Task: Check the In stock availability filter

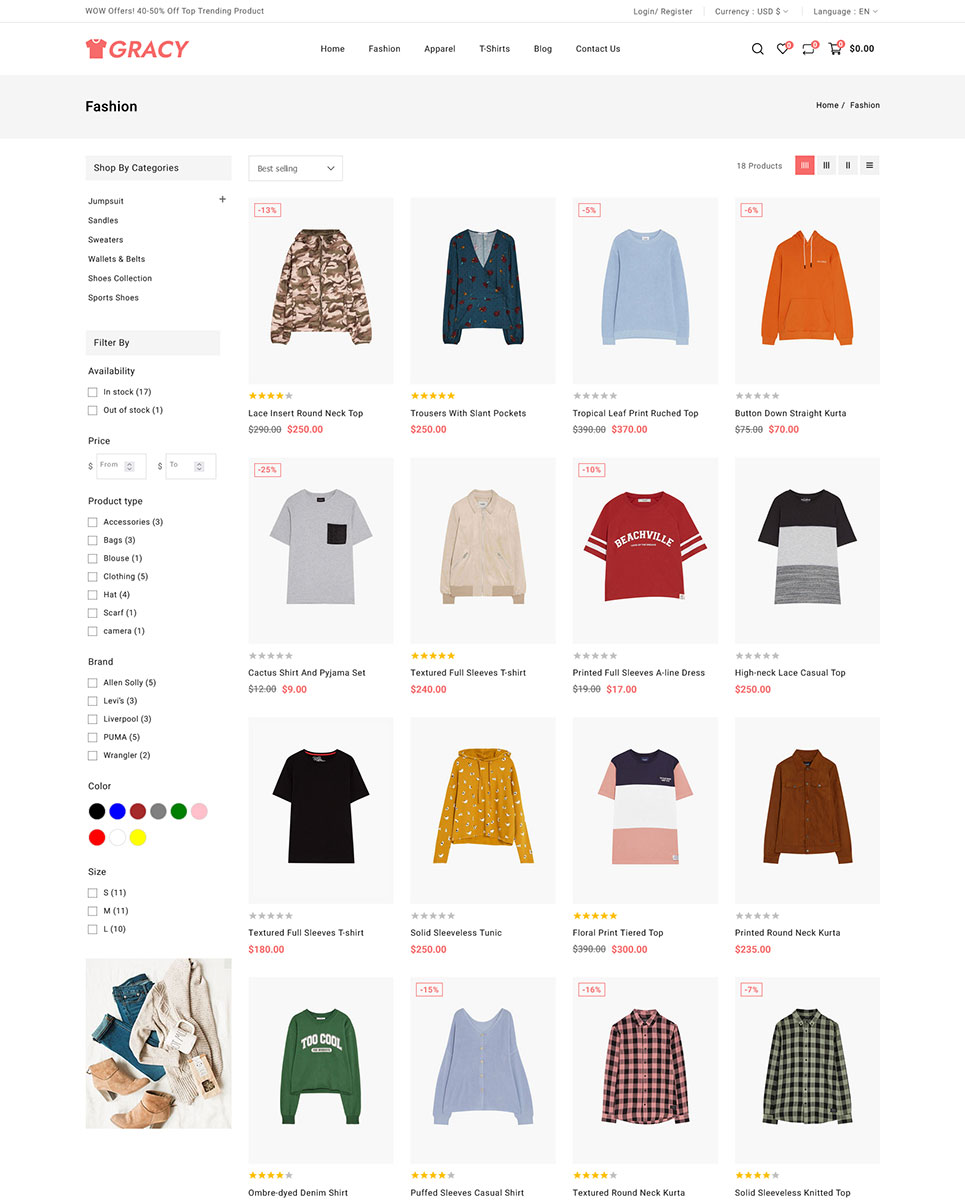Action: click(93, 392)
